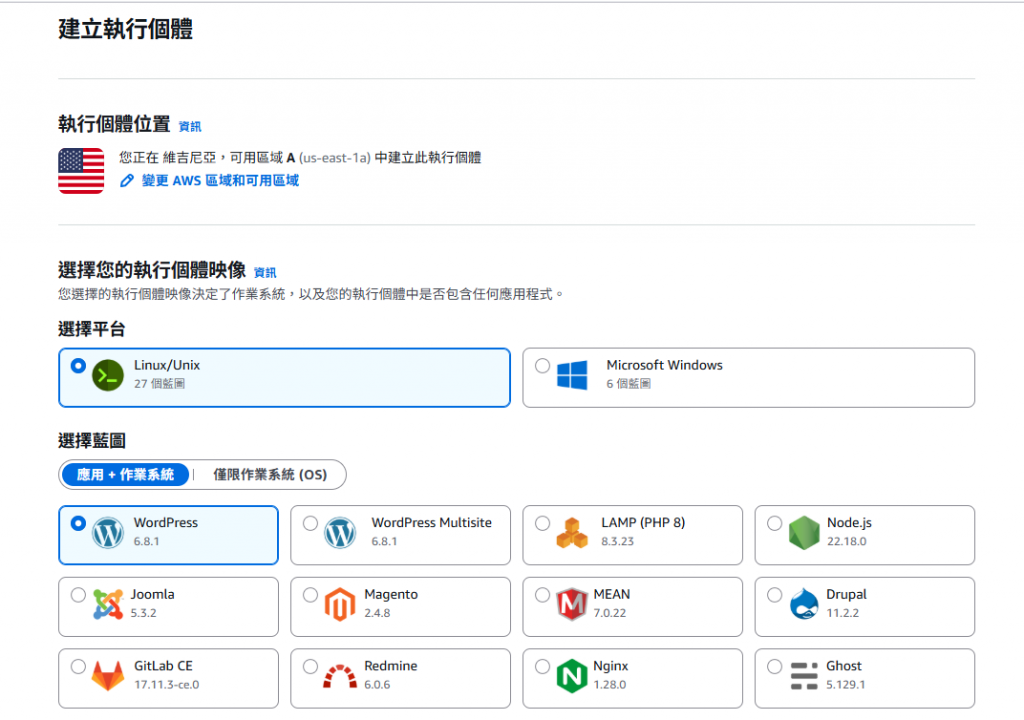Choose the WordPress Multisite radio button
The image size is (1024, 720).
(310, 523)
